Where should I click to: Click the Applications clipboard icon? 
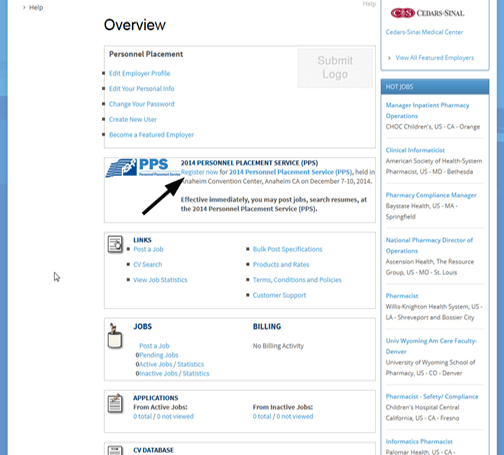coord(115,403)
